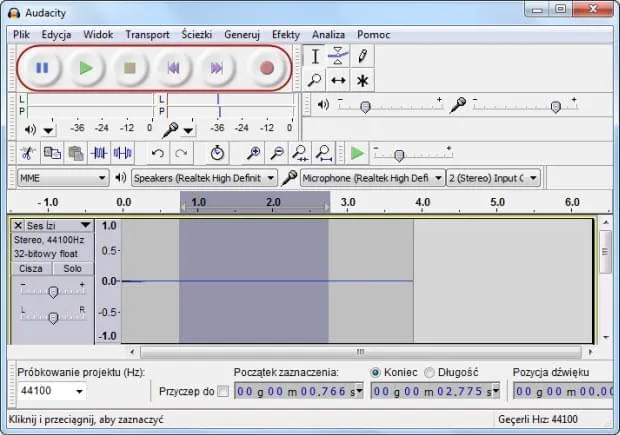620x435 pixels.
Task: Trim audio outside the selection
Action: [x=99, y=153]
